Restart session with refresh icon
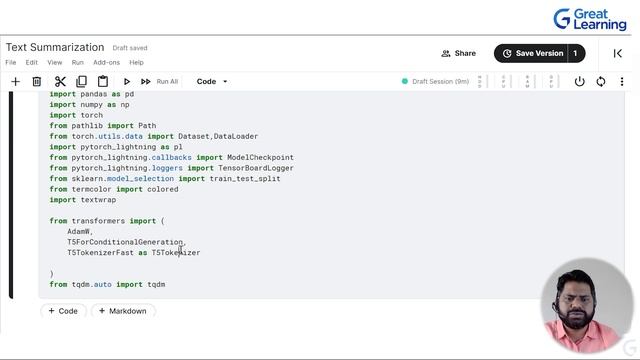This screenshot has width=640, height=360. tap(601, 82)
